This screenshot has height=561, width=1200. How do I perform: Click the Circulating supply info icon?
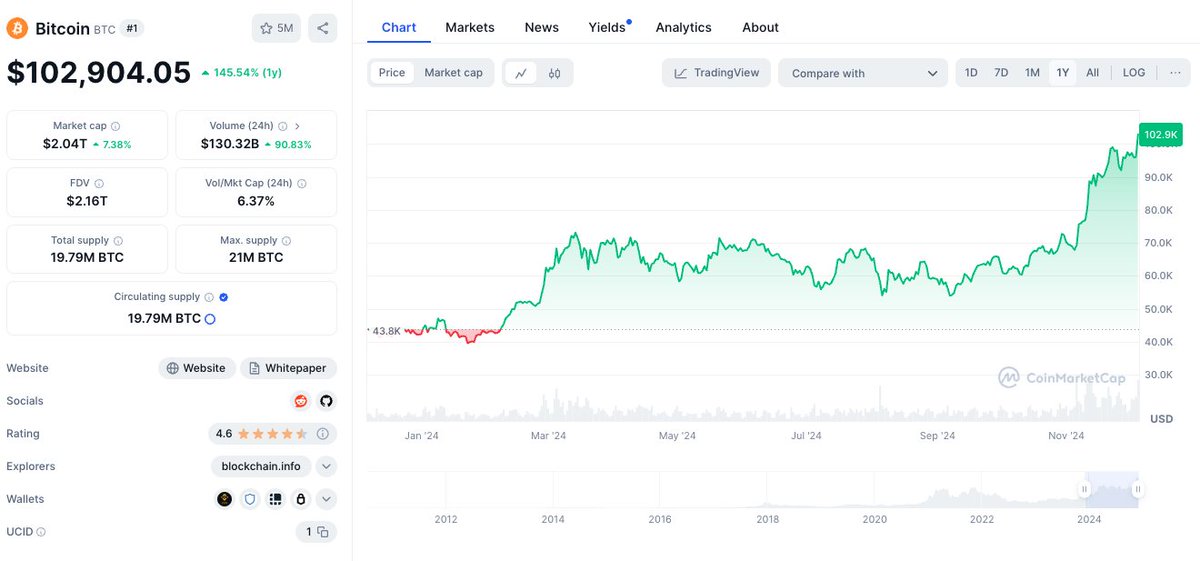[x=209, y=297]
